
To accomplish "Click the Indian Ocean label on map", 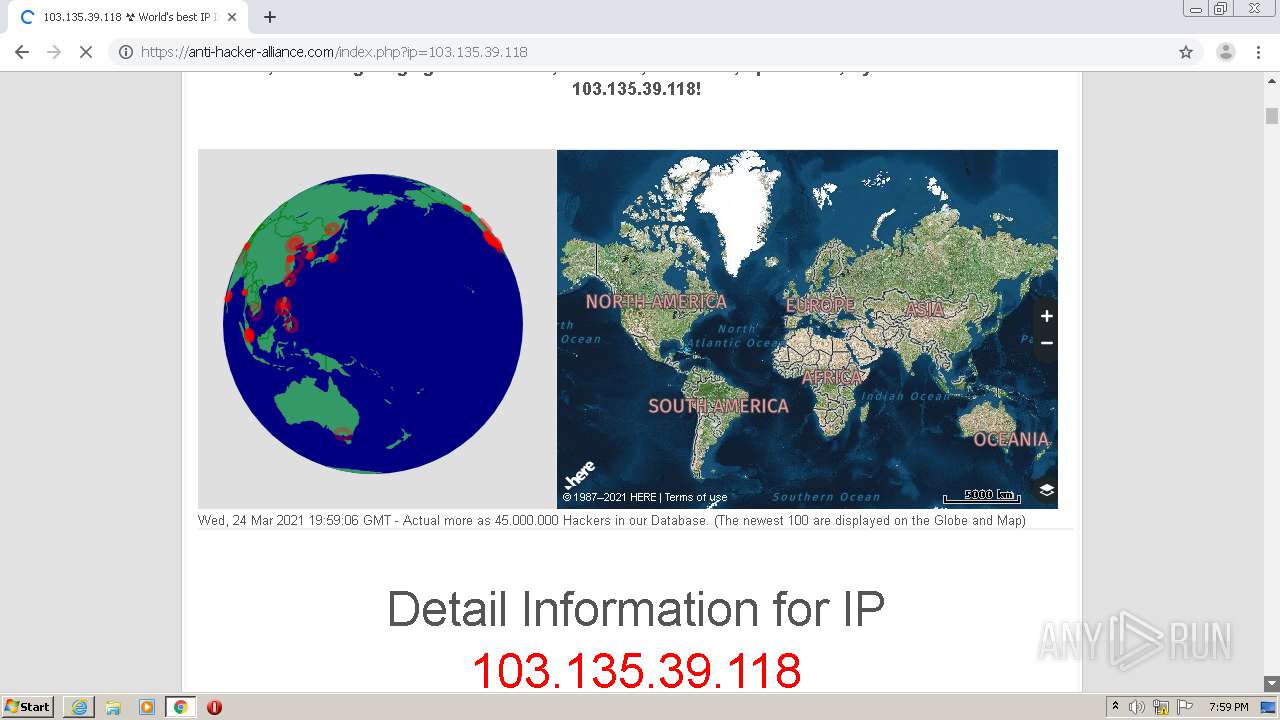I will [905, 397].
